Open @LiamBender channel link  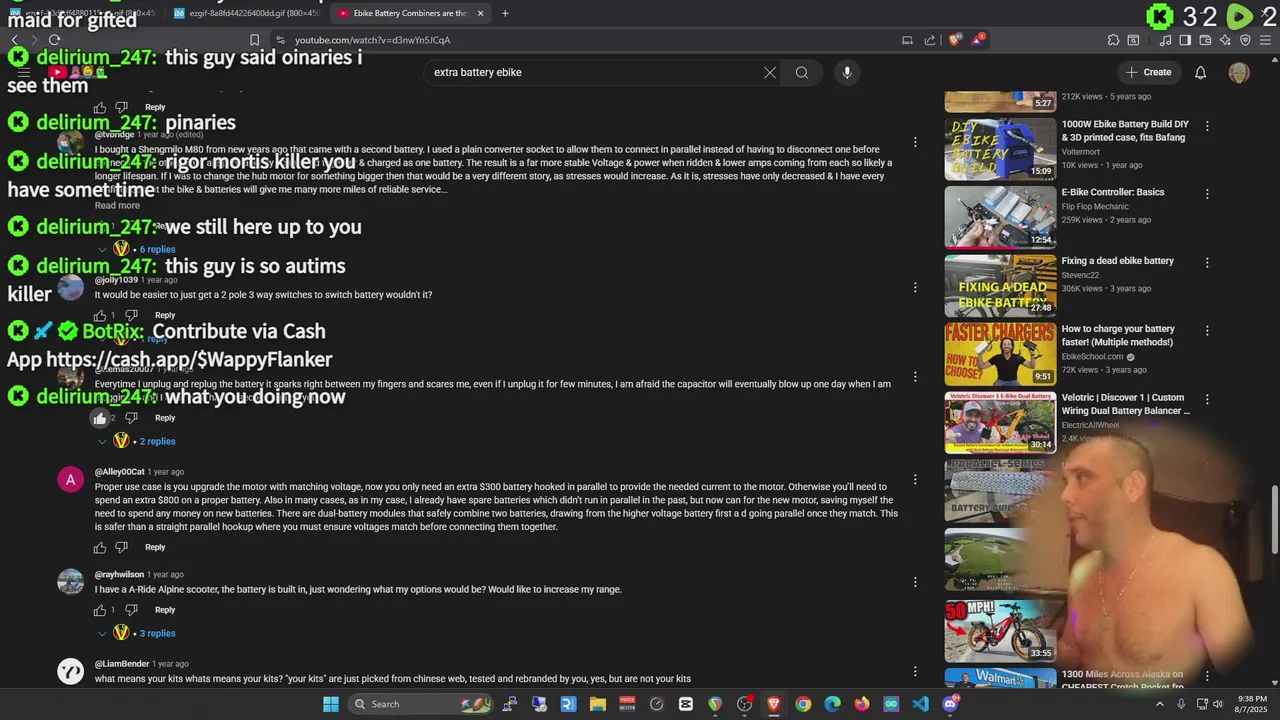[121, 664]
